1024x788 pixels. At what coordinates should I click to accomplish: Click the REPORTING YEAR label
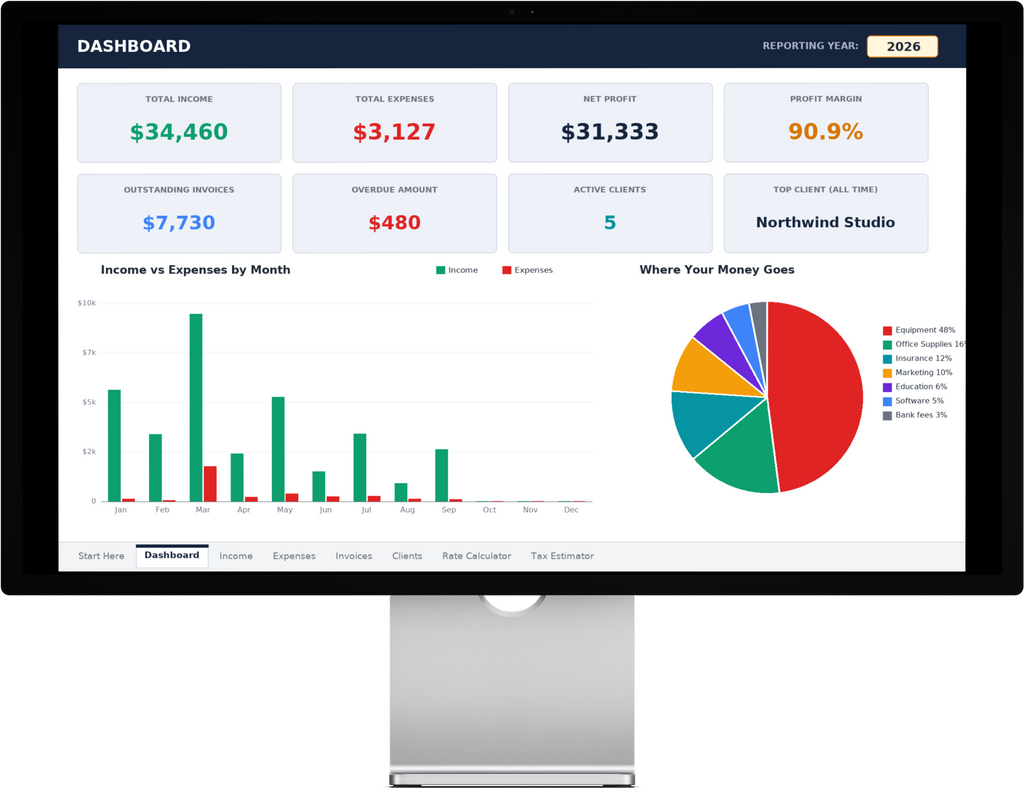[x=810, y=46]
